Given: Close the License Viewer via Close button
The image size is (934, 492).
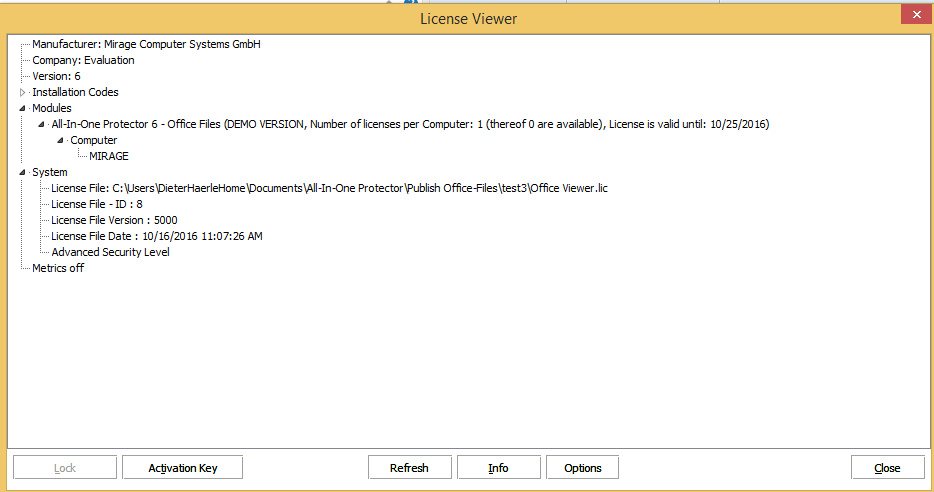Looking at the screenshot, I should coord(888,468).
